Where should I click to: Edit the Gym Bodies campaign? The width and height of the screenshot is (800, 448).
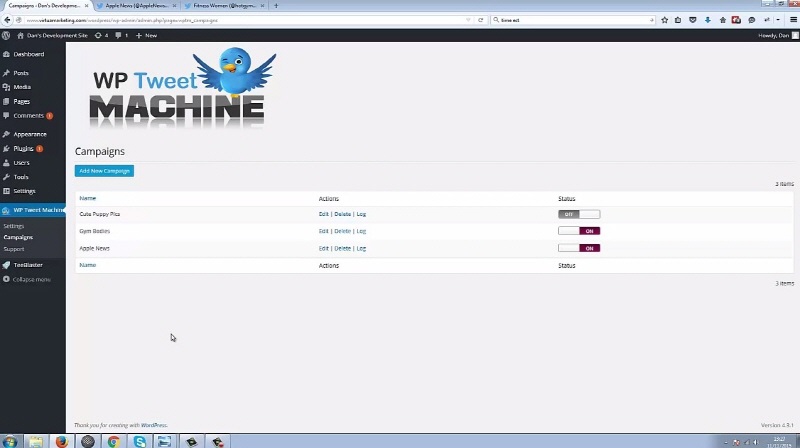pyautogui.click(x=323, y=231)
